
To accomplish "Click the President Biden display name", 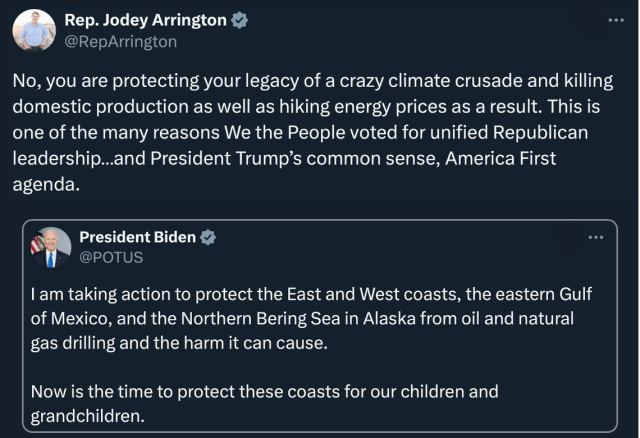I will [x=138, y=237].
